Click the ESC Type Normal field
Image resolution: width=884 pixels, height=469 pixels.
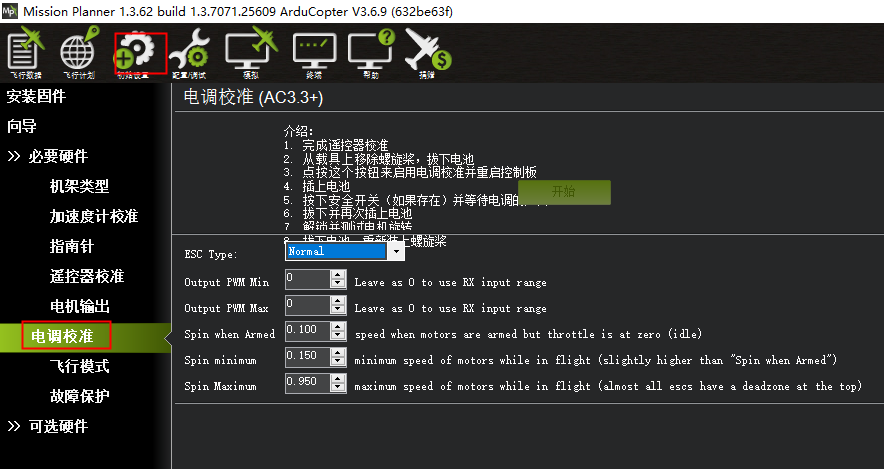[x=336, y=251]
